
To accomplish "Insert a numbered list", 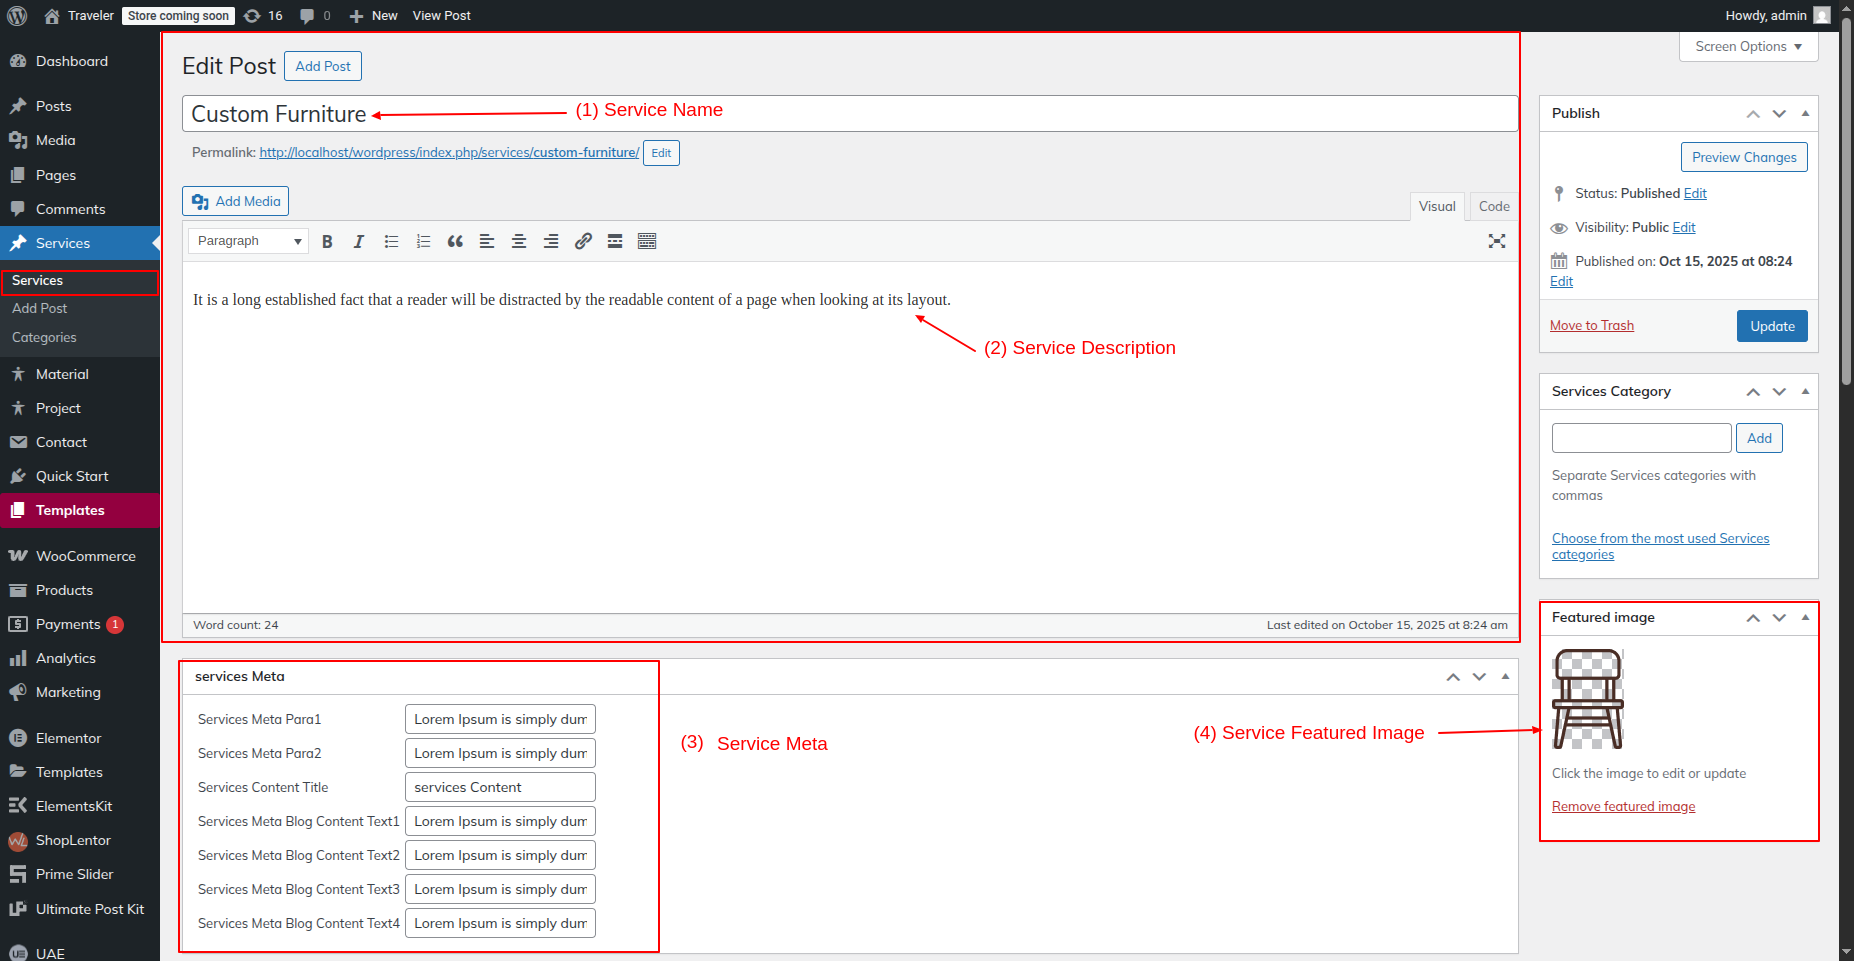I will pyautogui.click(x=423, y=241).
